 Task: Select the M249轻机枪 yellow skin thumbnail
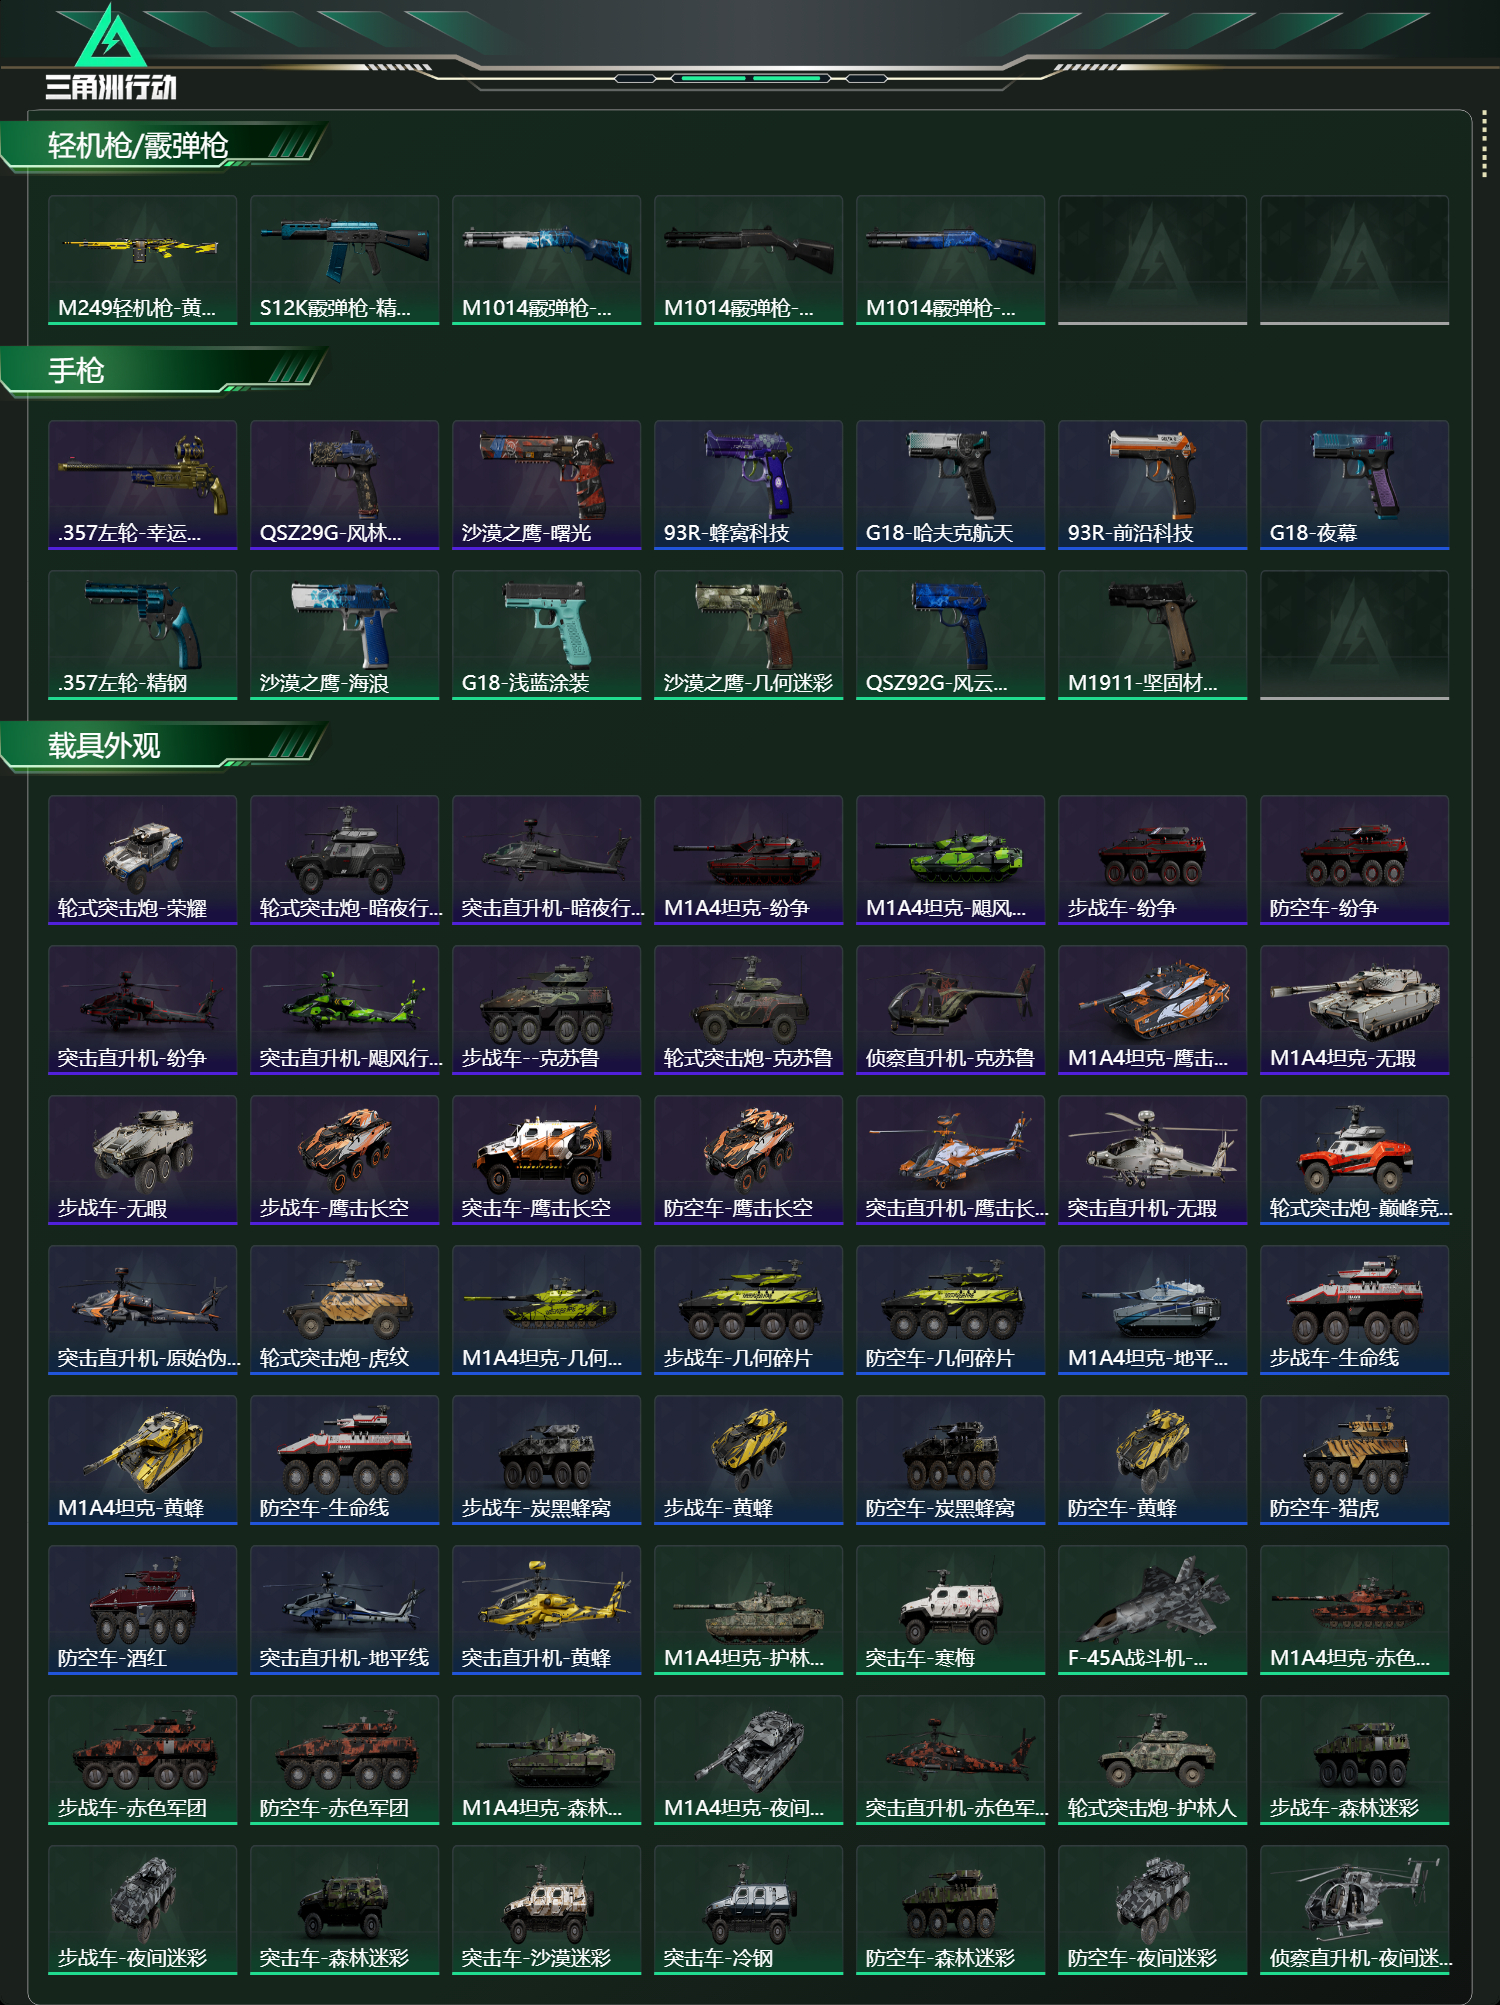coord(142,260)
